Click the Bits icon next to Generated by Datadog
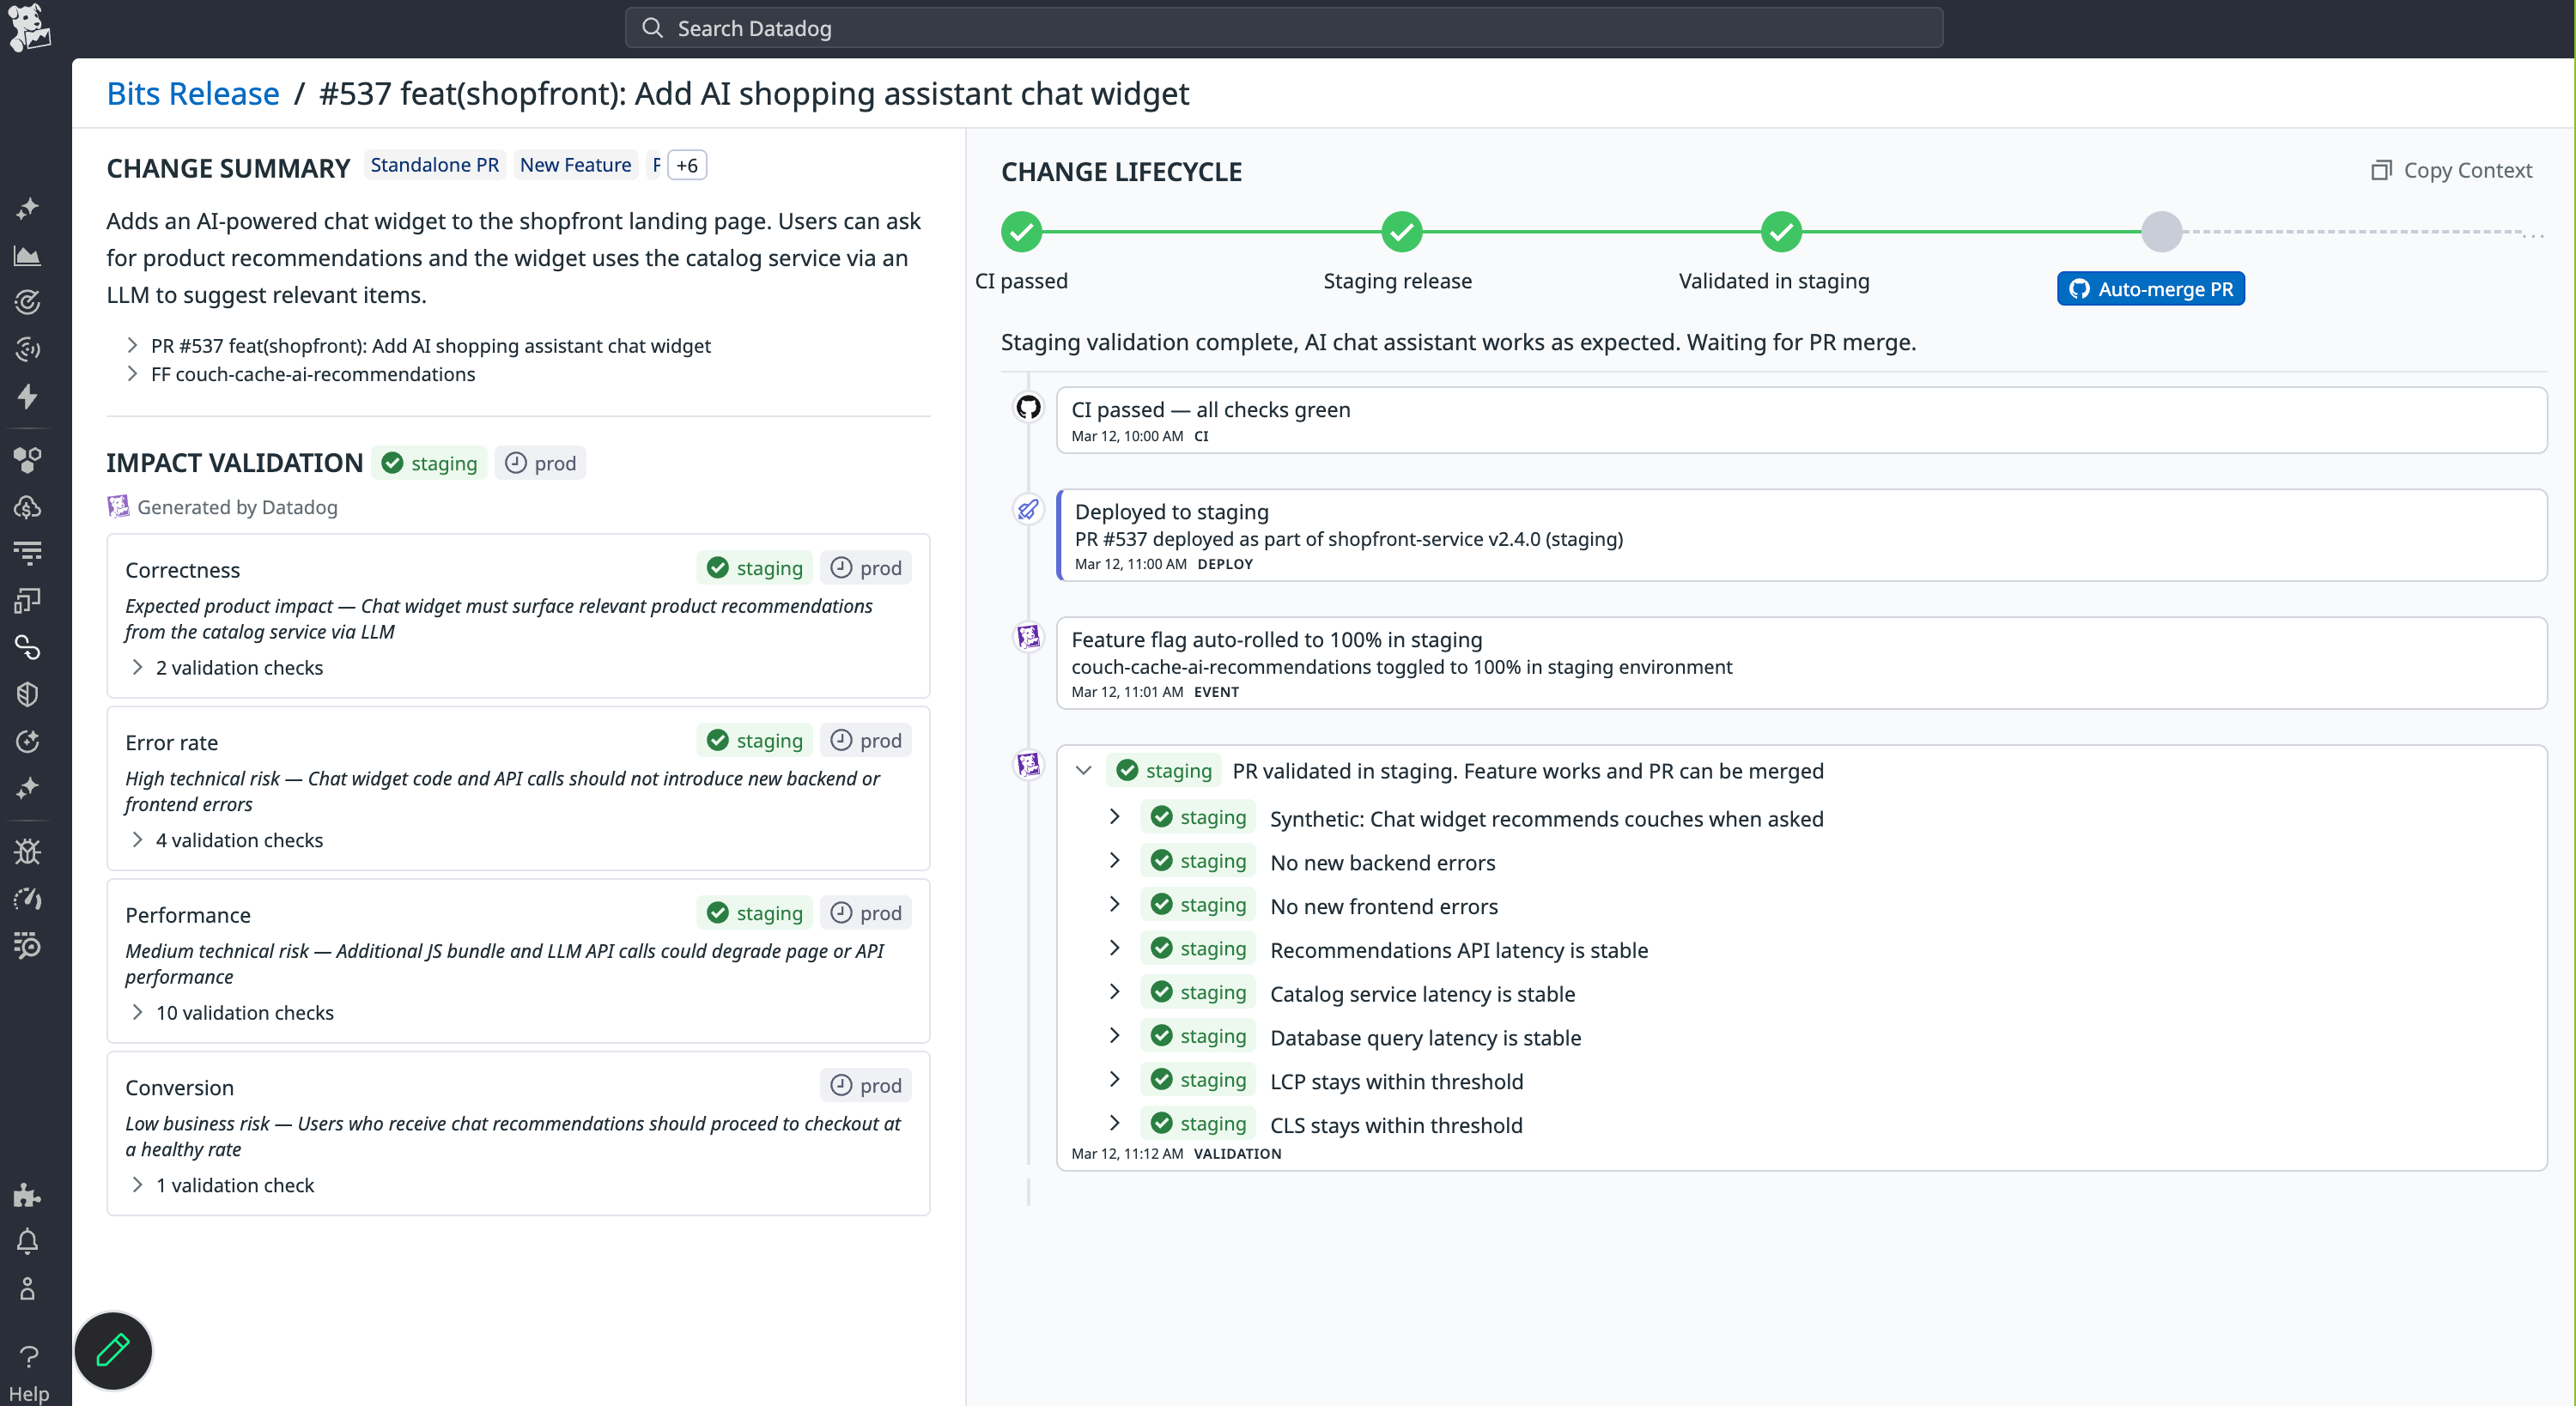Screen dimensions: 2576x1406 pos(118,507)
